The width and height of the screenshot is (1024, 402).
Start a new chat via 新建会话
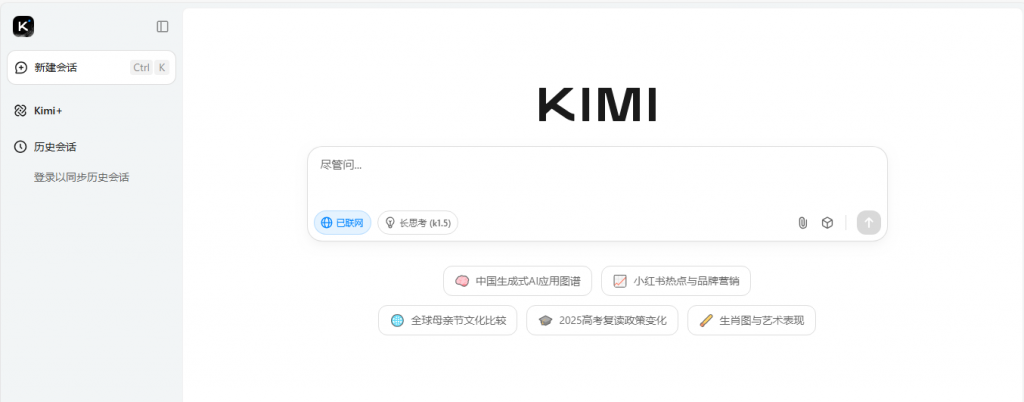(91, 67)
